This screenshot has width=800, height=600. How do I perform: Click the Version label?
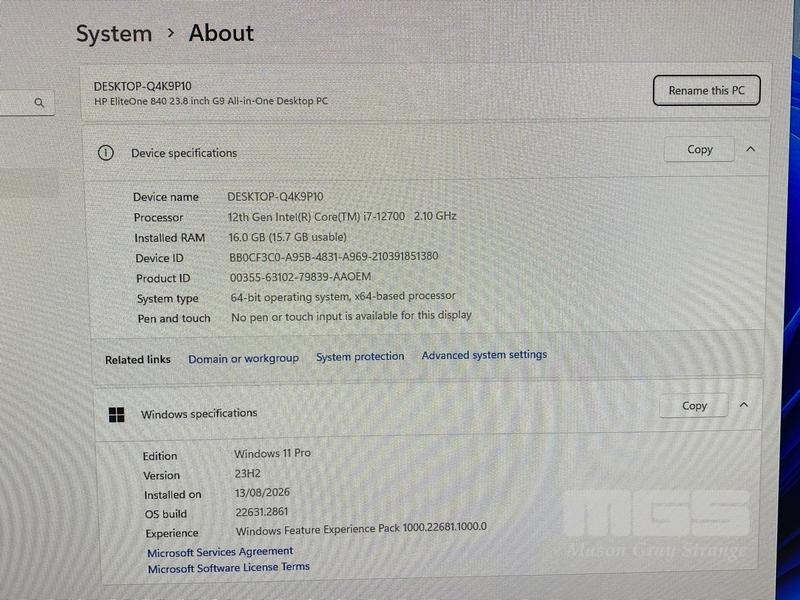click(161, 476)
